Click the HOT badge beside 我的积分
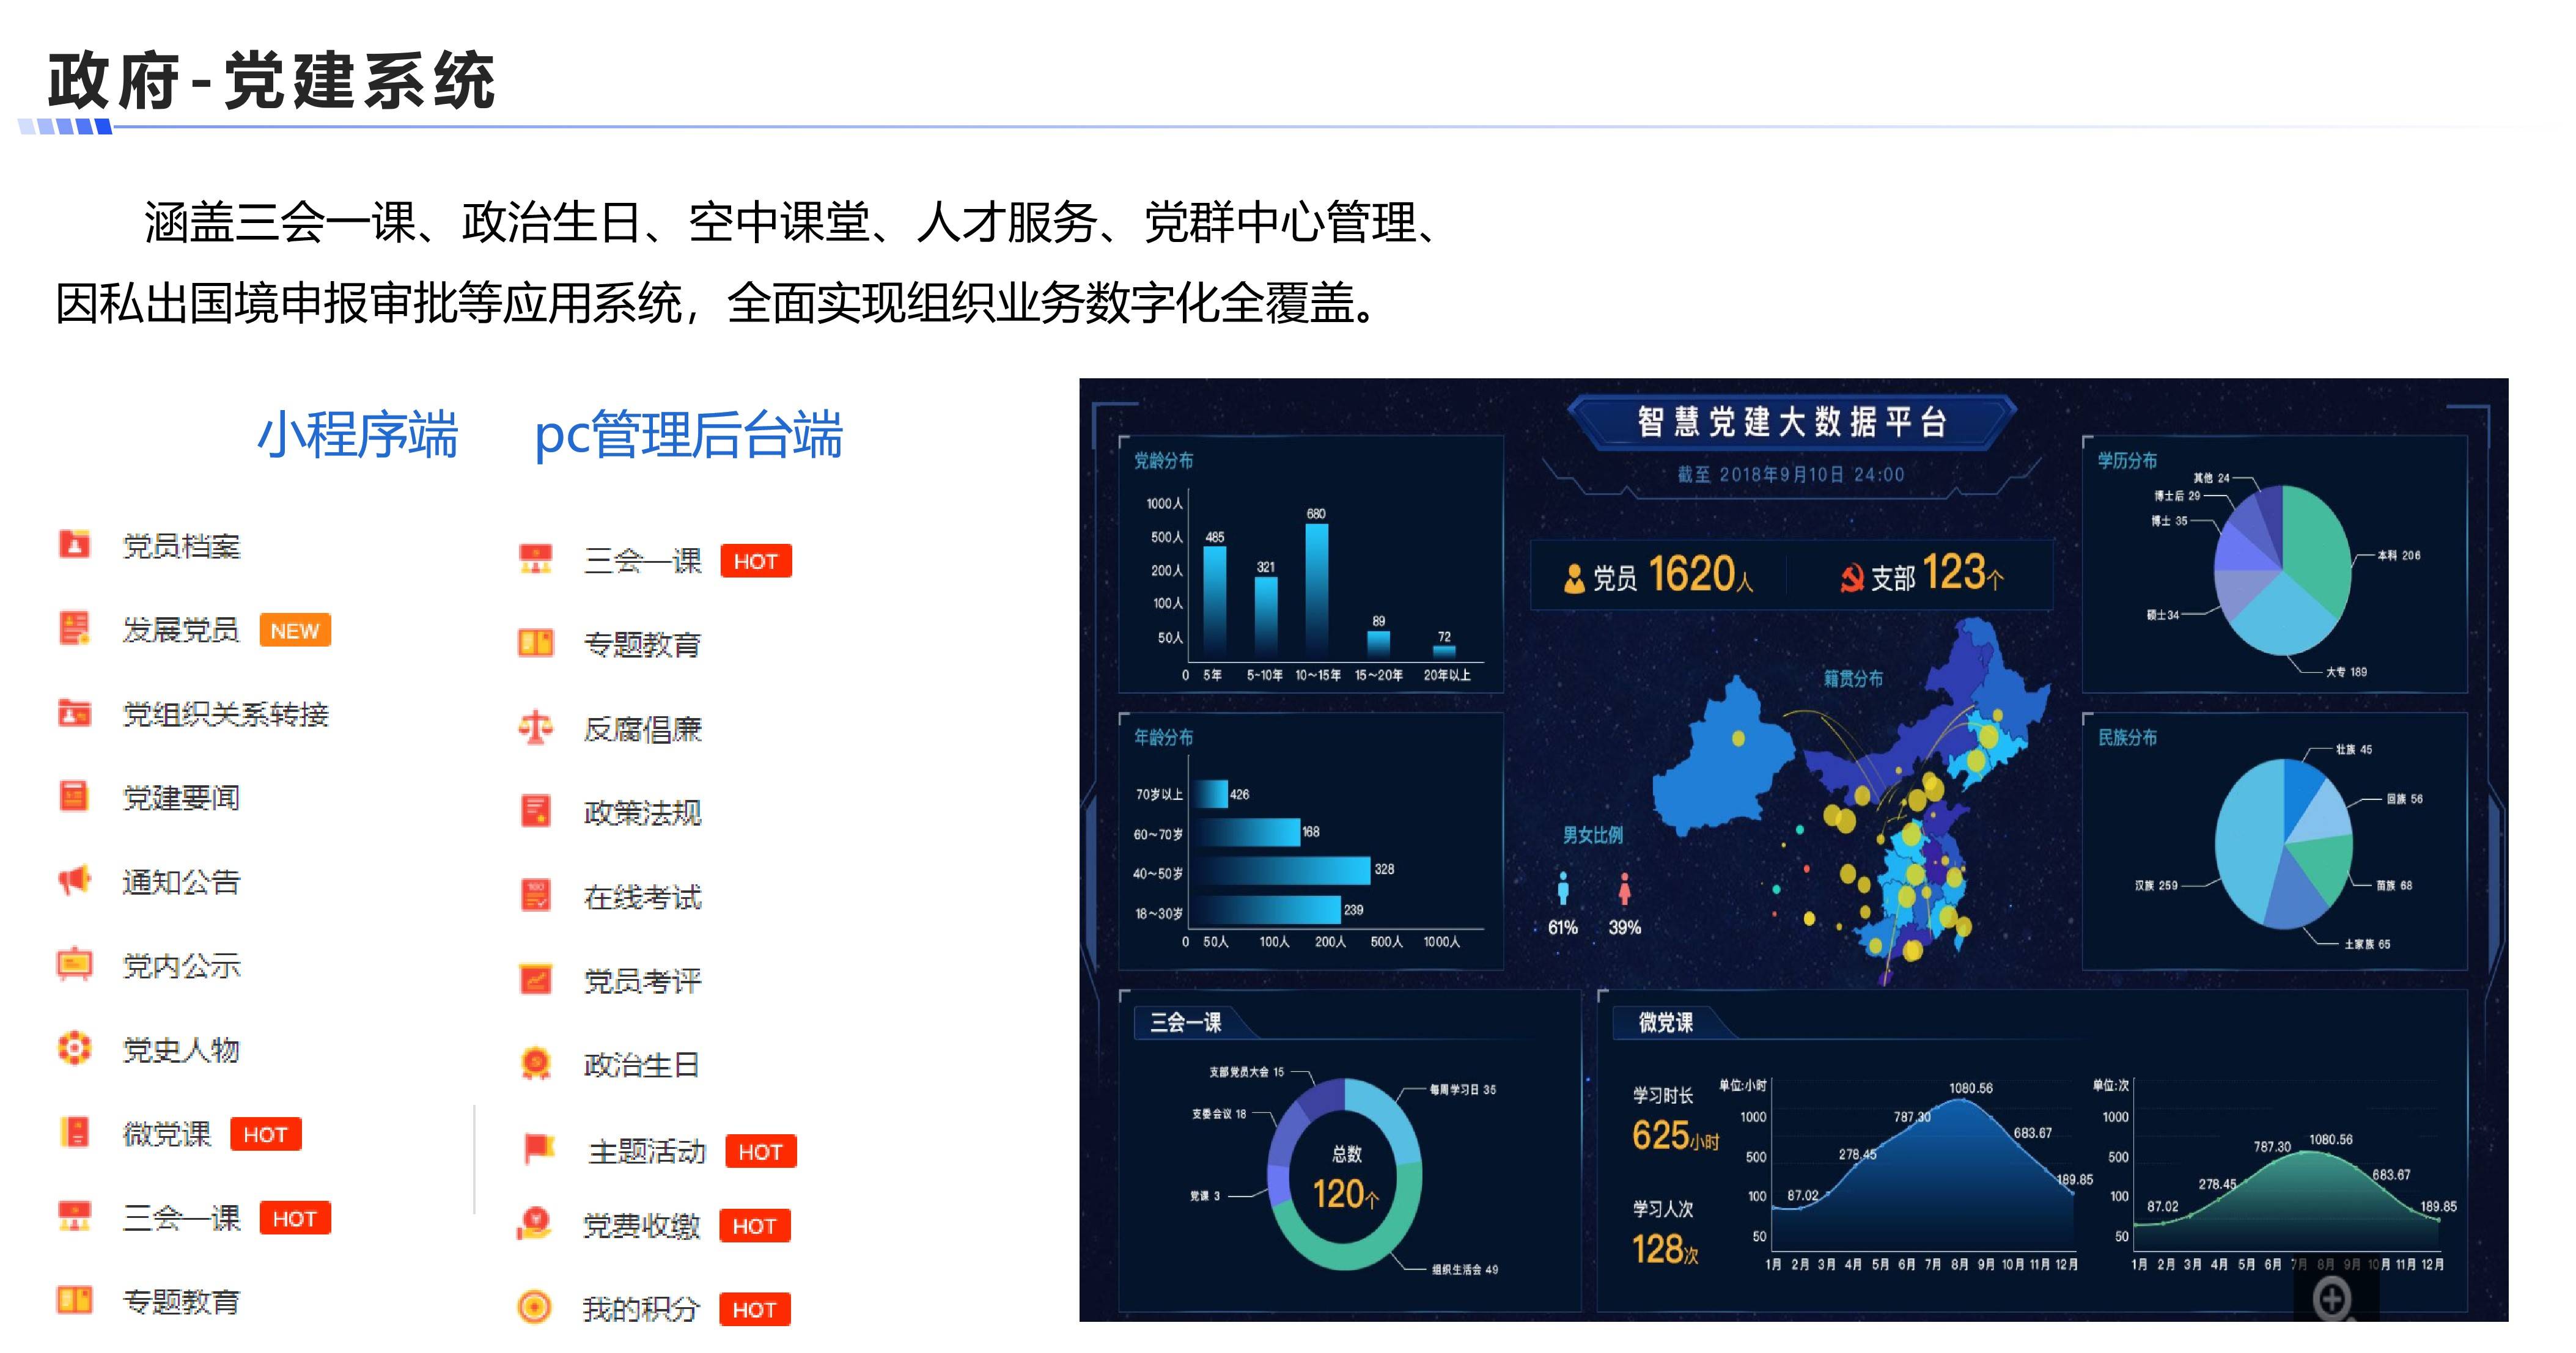This screenshot has width=2576, height=1353. point(755,1310)
